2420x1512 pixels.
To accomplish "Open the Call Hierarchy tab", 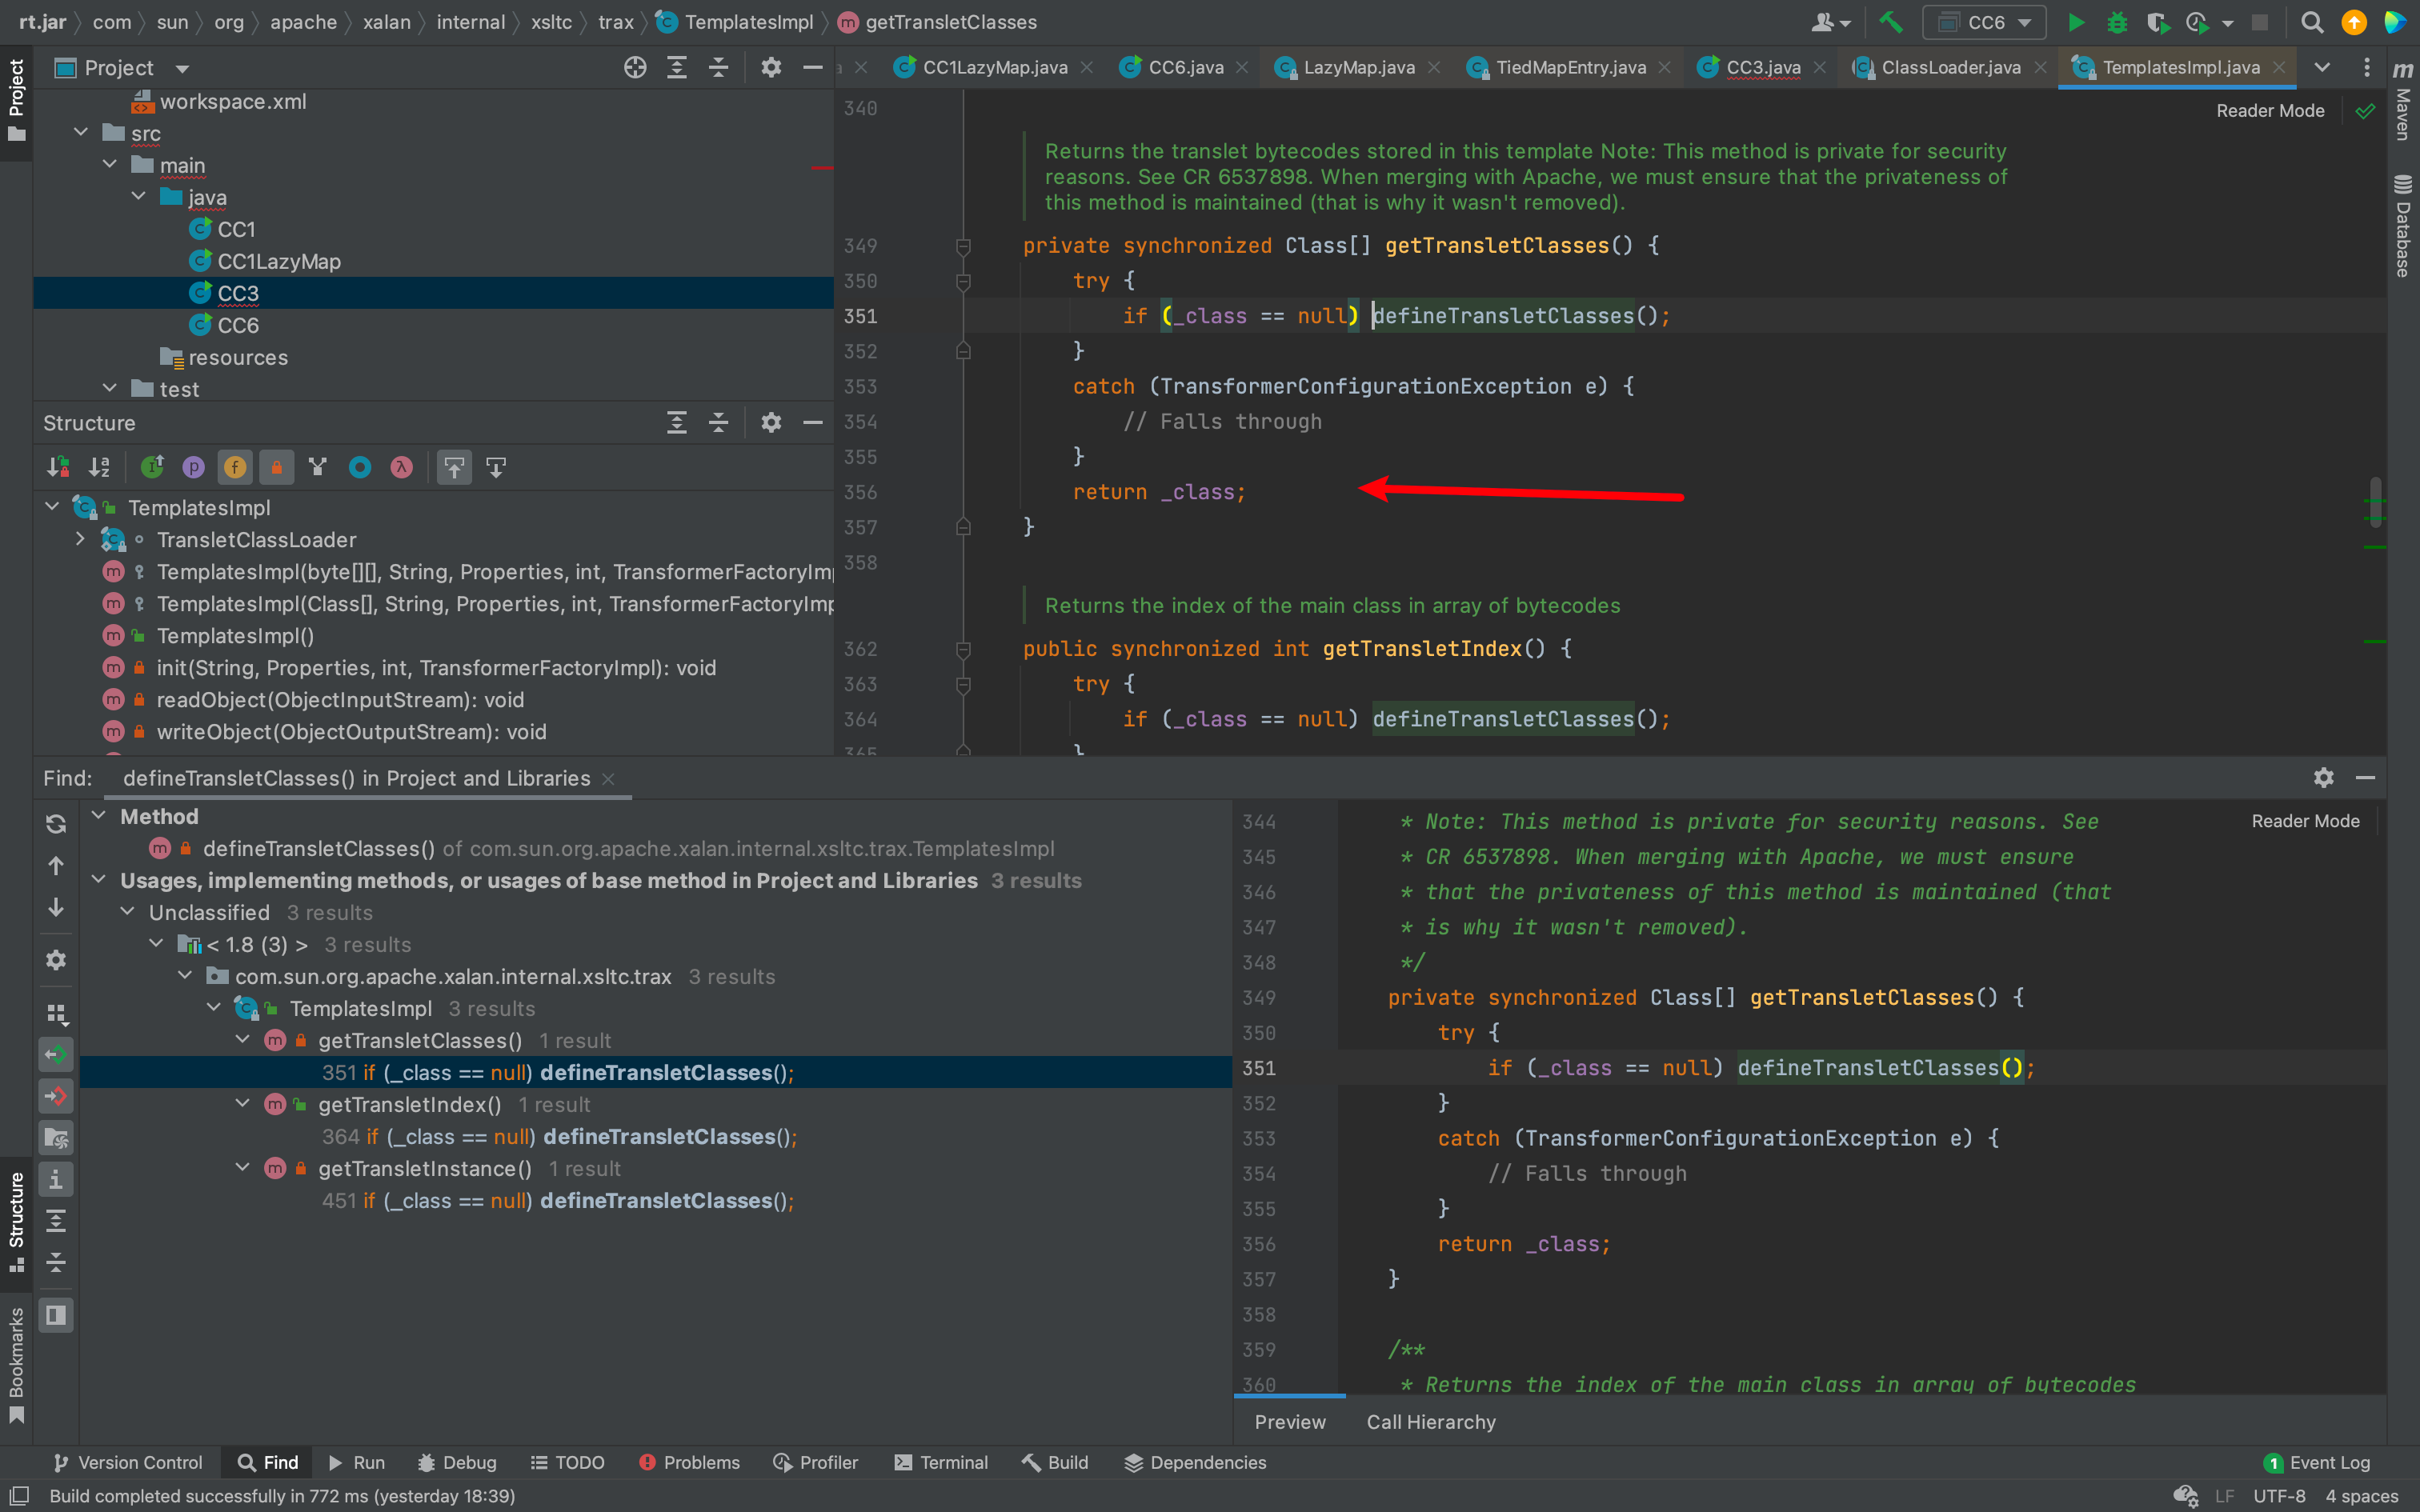I will tap(1431, 1422).
